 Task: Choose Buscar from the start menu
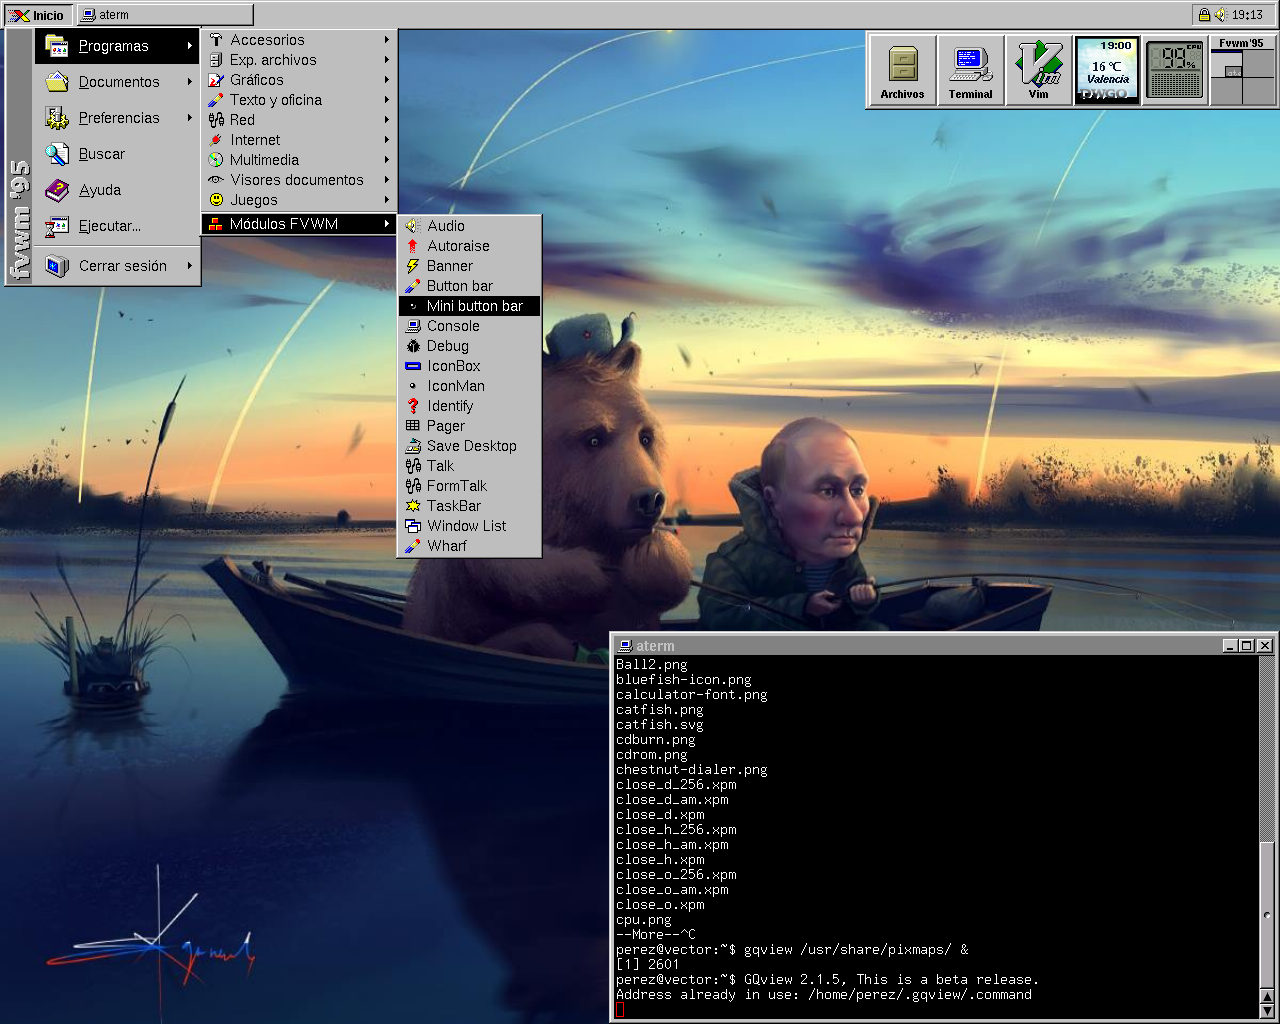[118, 154]
